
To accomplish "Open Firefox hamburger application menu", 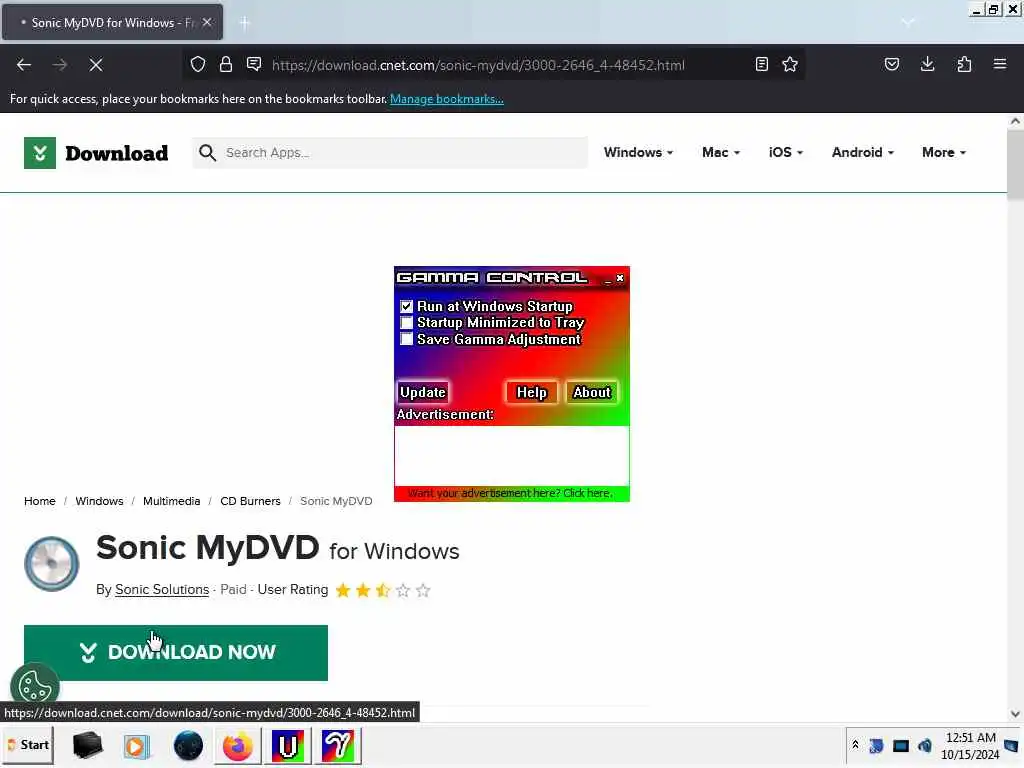I will click(x=1000, y=64).
